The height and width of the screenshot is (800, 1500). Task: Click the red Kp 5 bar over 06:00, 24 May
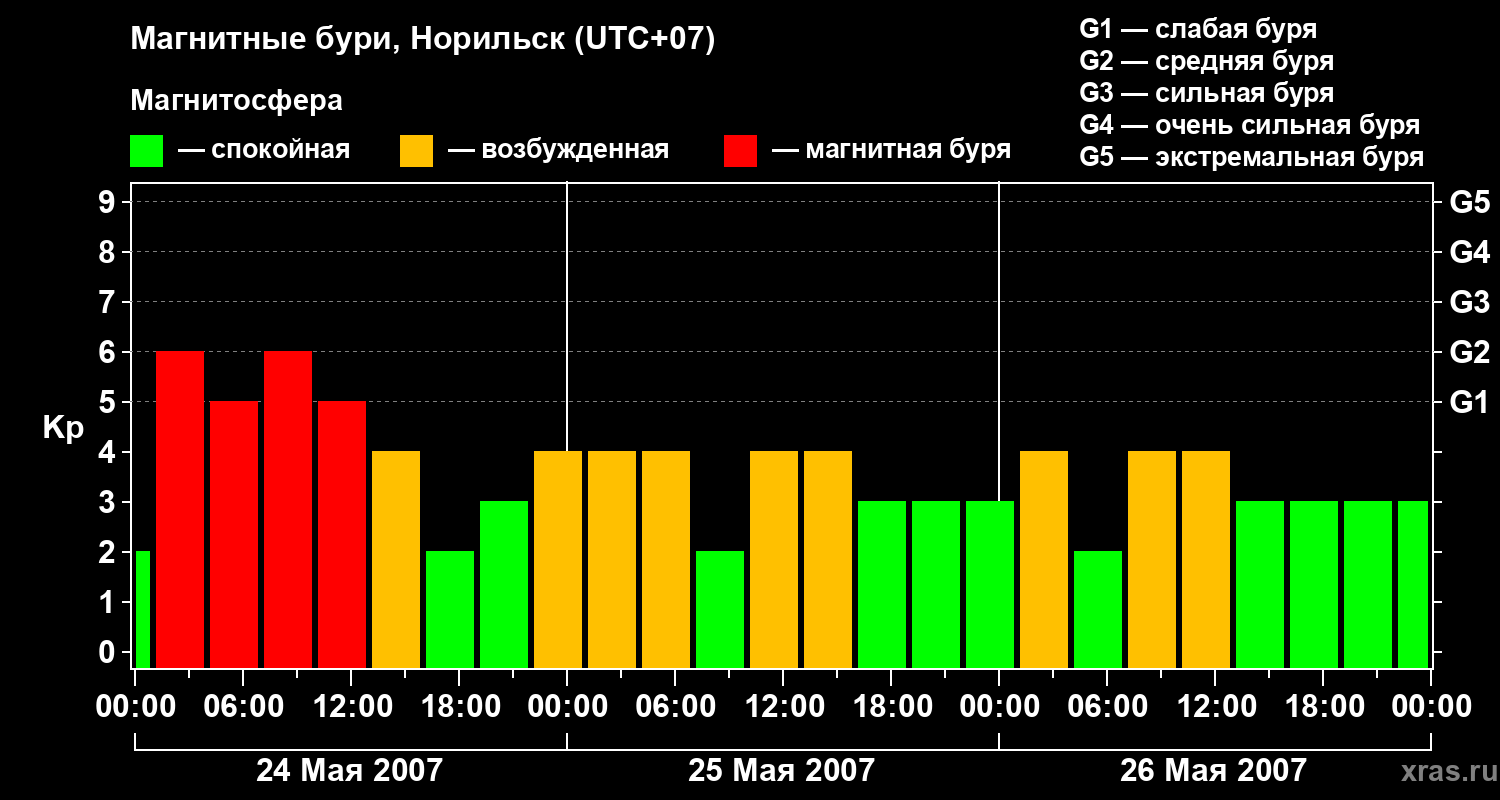pyautogui.click(x=234, y=534)
